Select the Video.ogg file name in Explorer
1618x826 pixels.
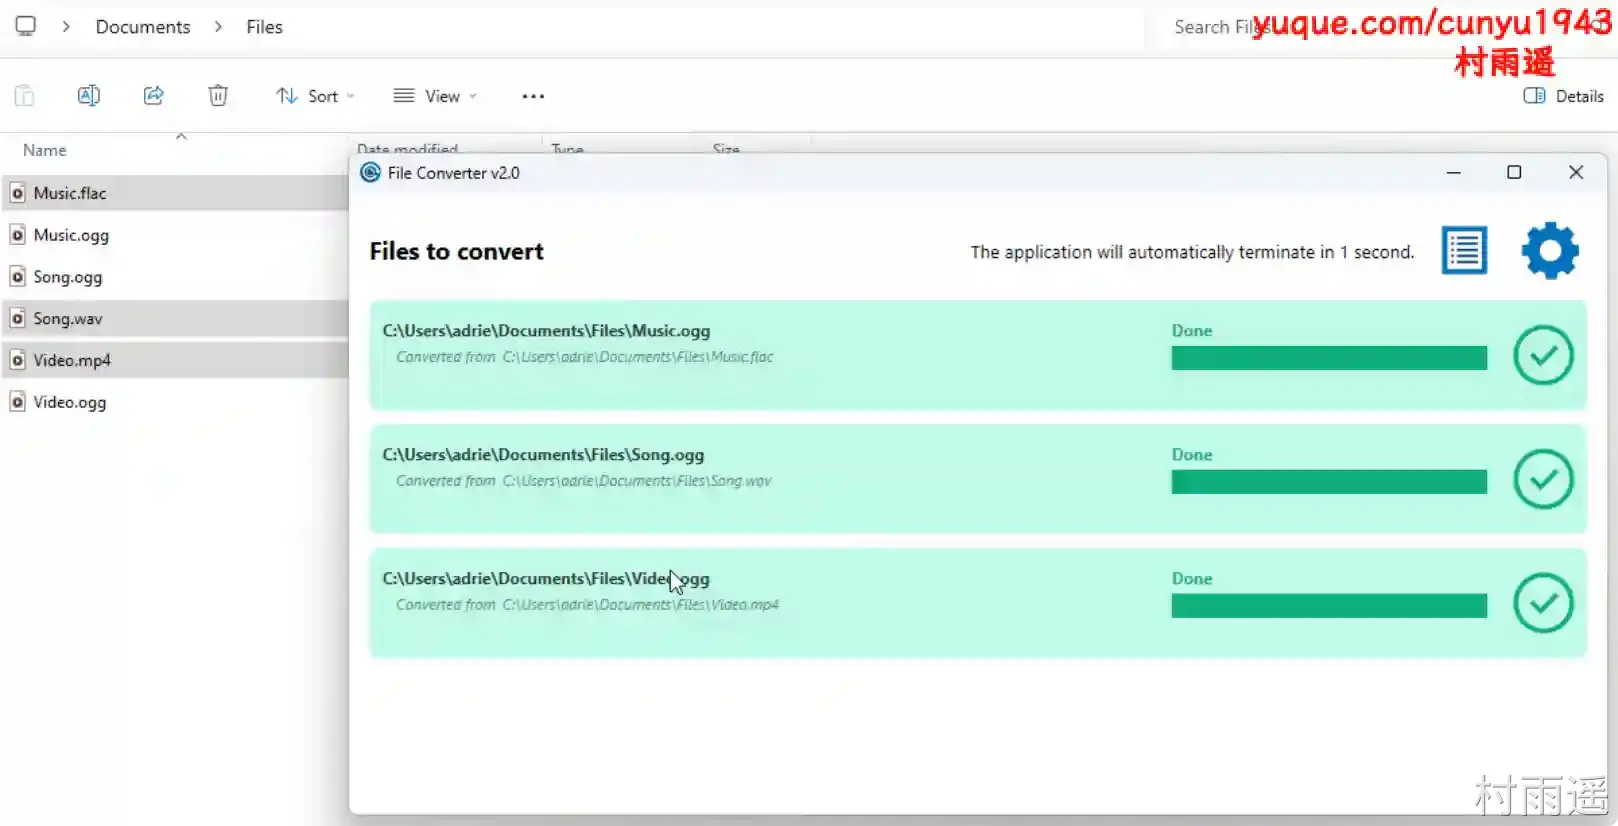[70, 402]
